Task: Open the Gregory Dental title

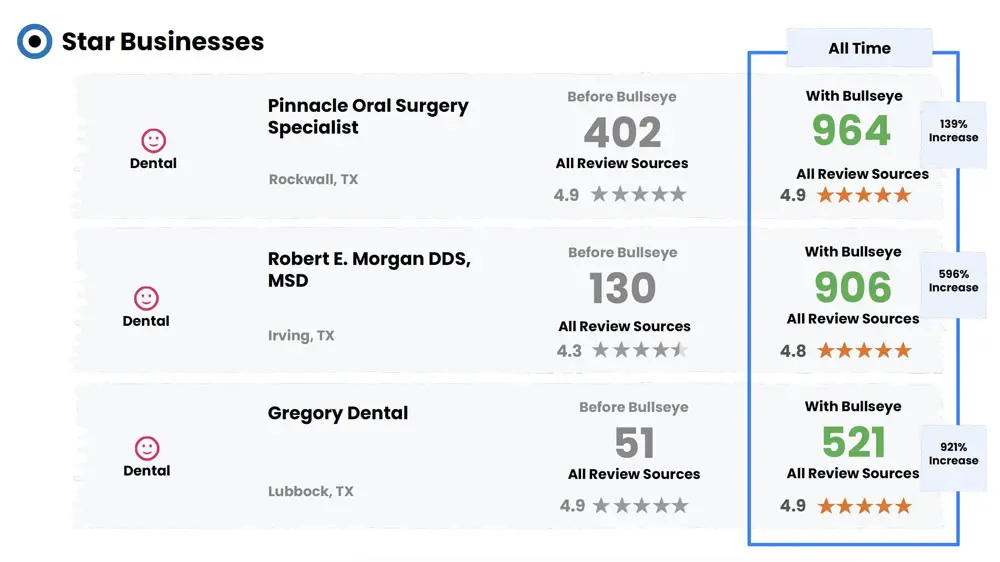Action: pyautogui.click(x=337, y=413)
